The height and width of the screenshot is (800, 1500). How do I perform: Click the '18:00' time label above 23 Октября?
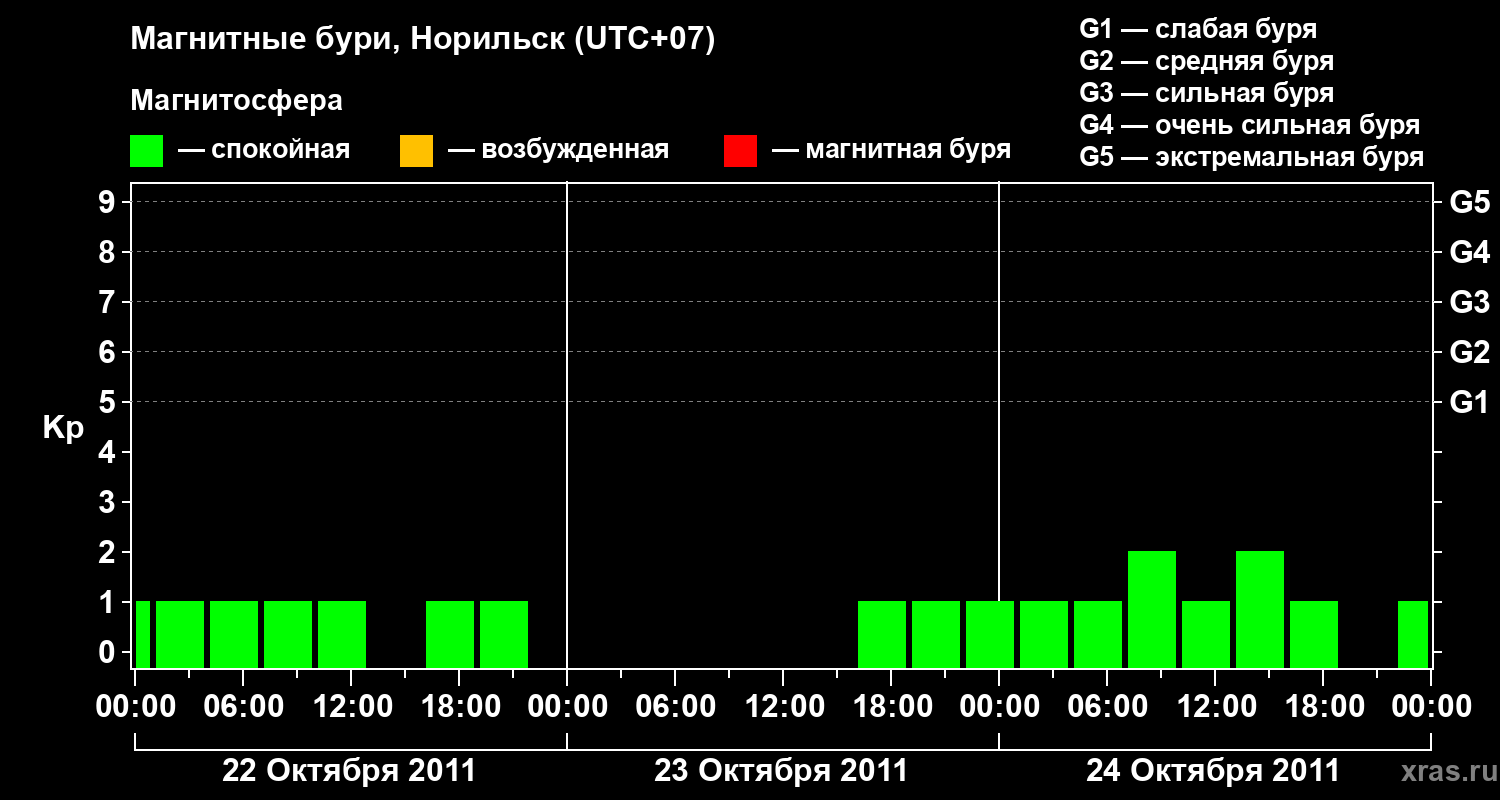tap(891, 706)
